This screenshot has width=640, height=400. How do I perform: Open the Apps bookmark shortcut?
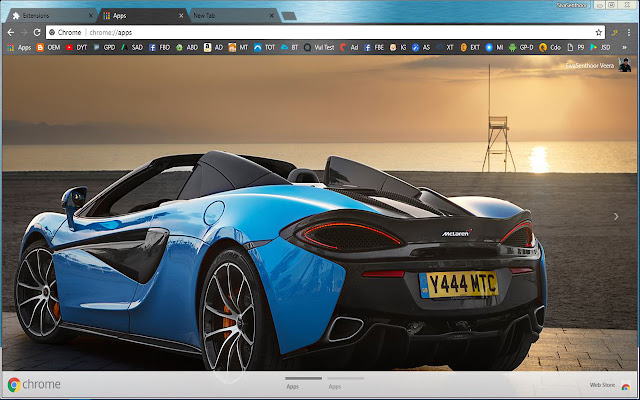(x=19, y=47)
